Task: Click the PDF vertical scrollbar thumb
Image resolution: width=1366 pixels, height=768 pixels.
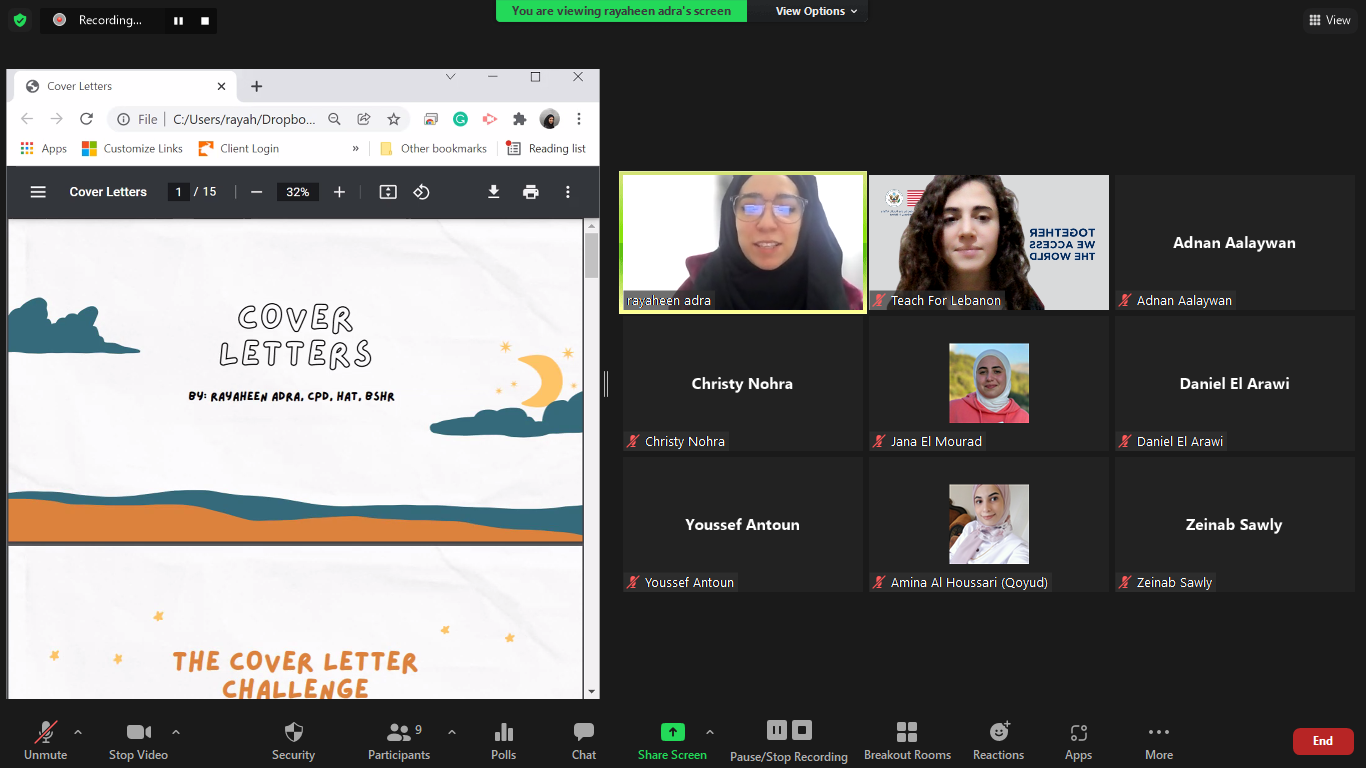Action: point(592,256)
